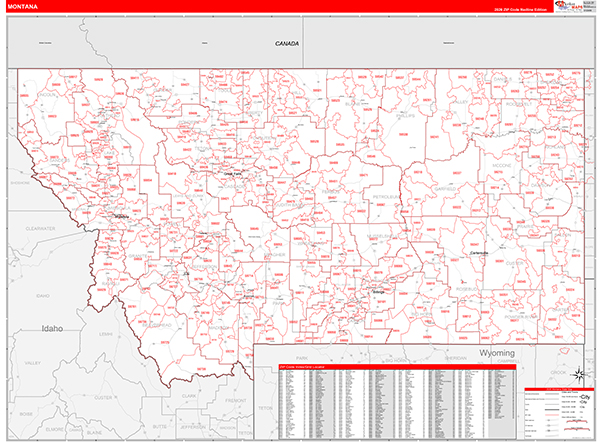Click the PRAIRIE county label

click(525, 227)
